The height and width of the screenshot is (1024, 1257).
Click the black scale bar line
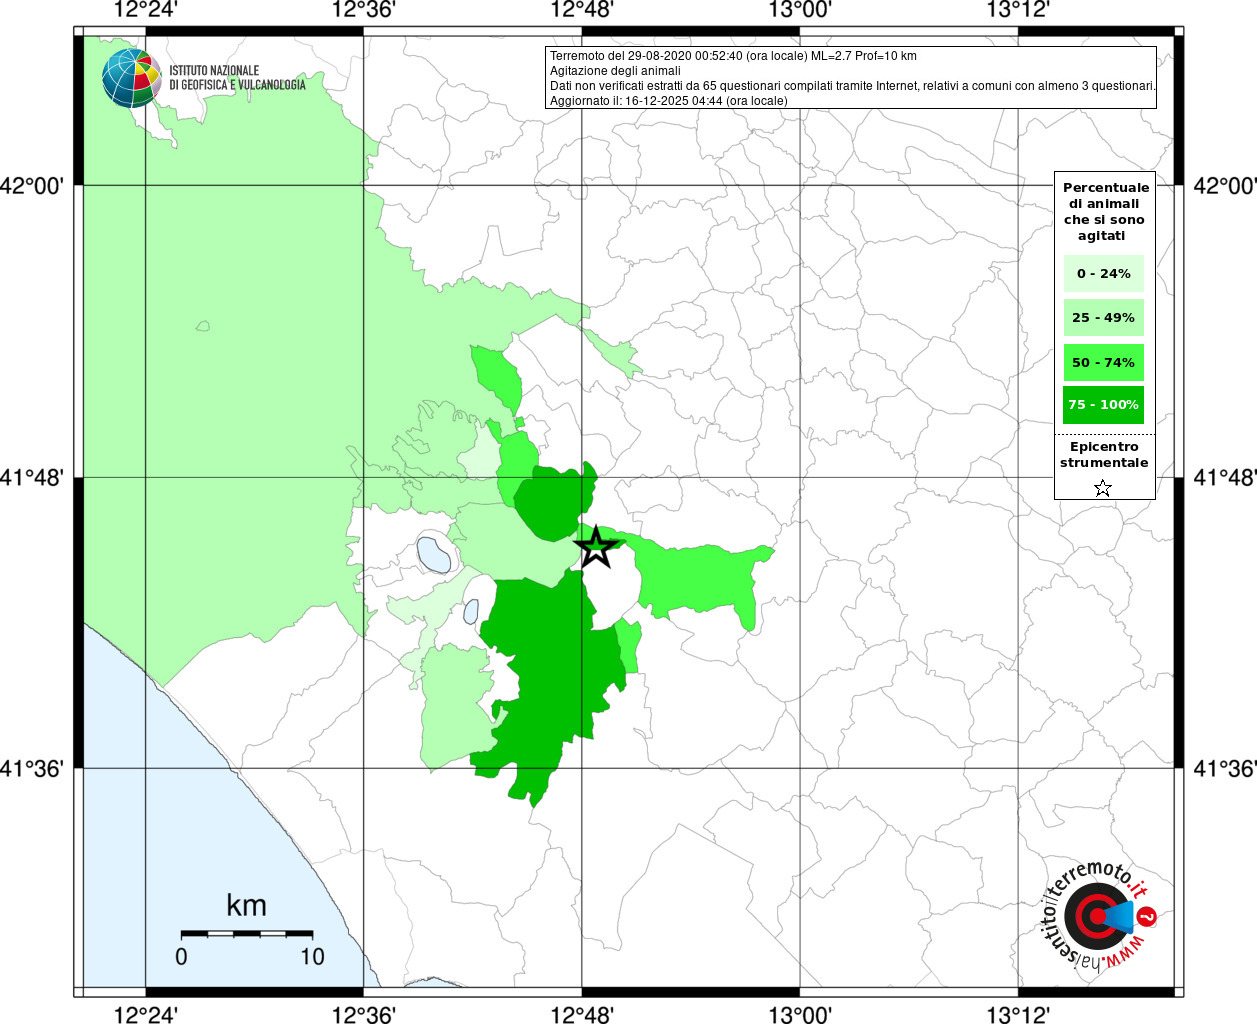click(247, 934)
